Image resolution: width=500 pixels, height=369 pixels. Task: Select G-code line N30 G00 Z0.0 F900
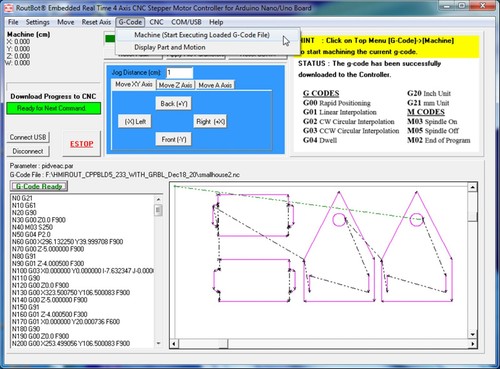[39, 220]
